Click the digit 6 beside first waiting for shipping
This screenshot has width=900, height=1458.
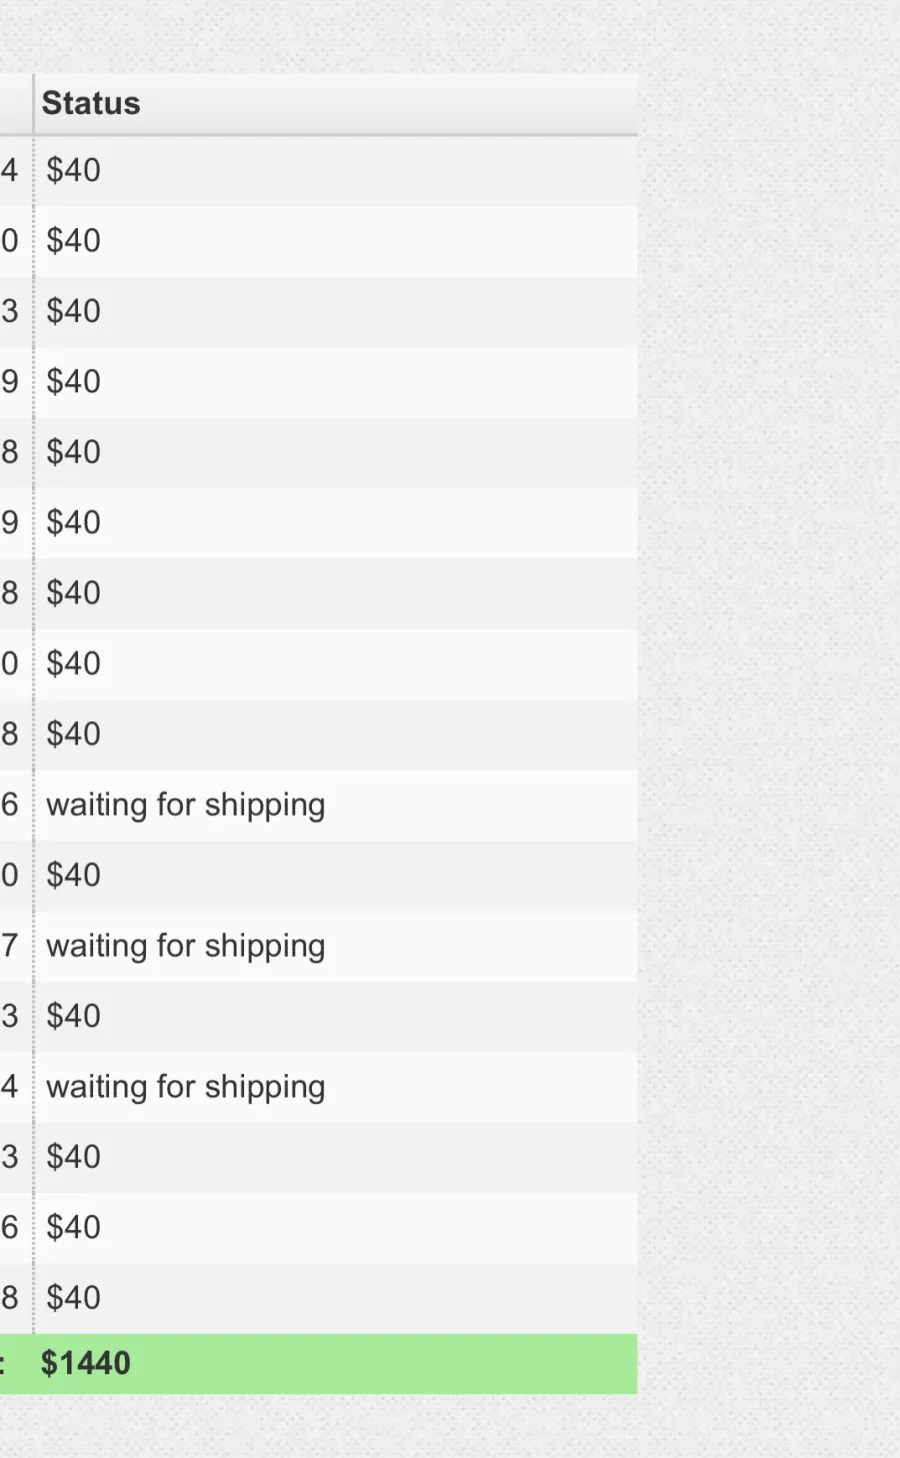pos(9,804)
